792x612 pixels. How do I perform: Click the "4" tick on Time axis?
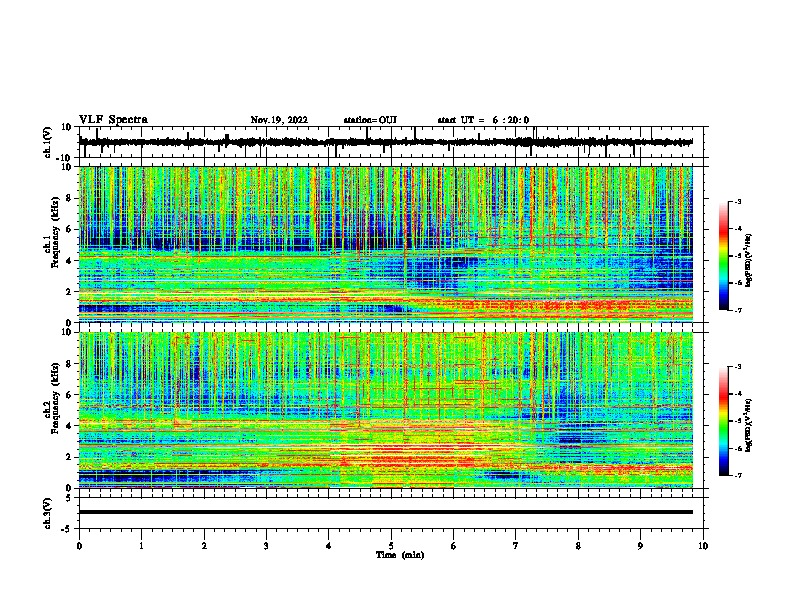click(329, 546)
